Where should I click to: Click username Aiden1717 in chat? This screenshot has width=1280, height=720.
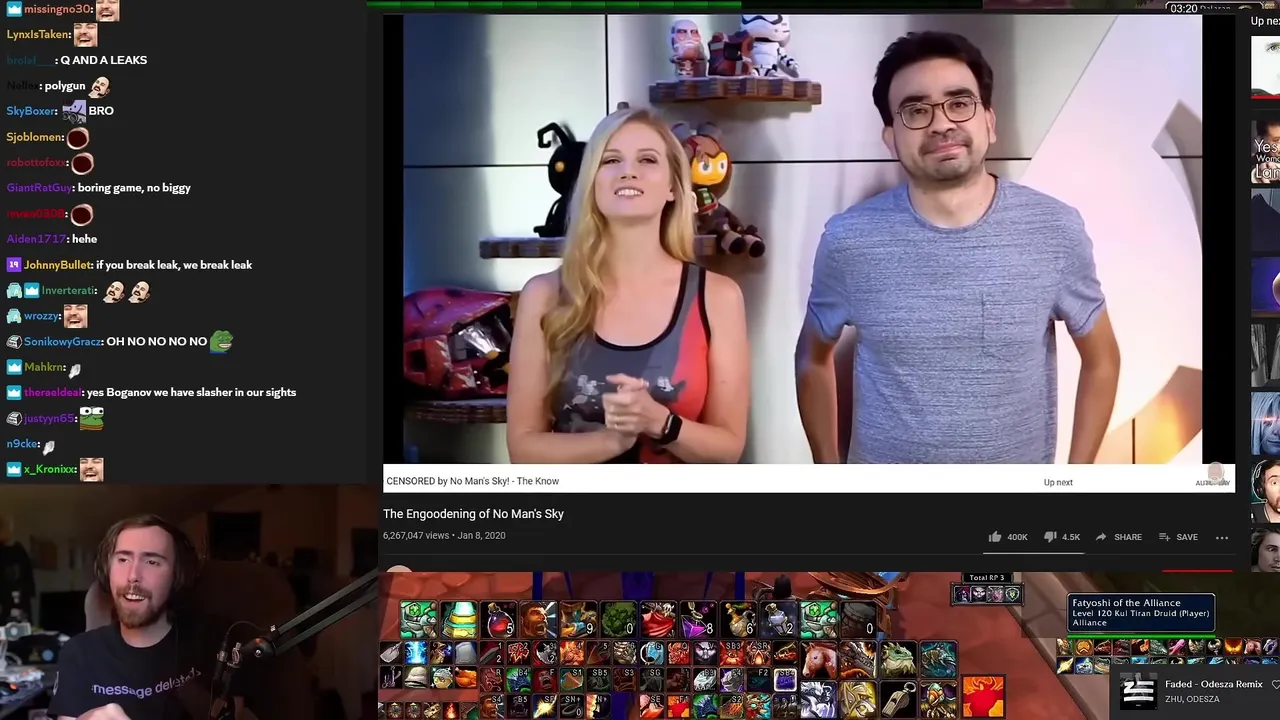click(x=36, y=239)
